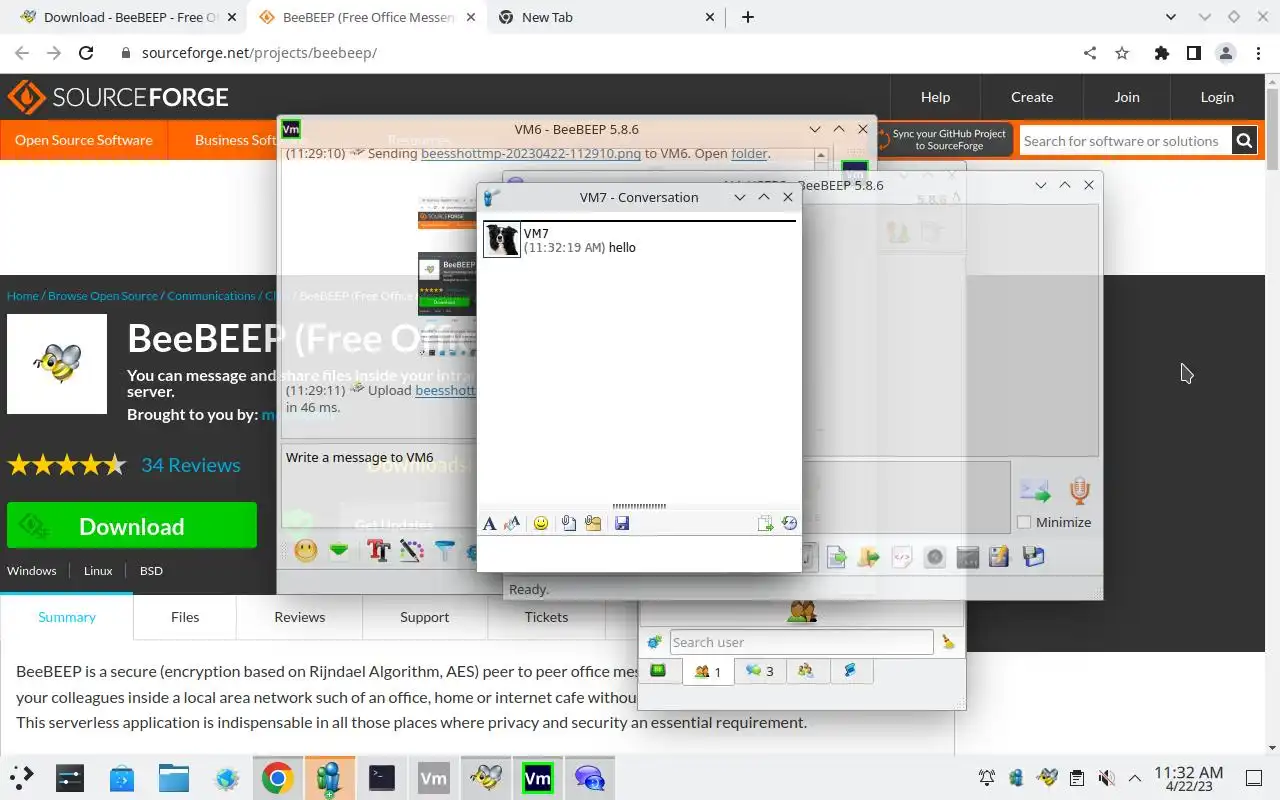Bookmark this page with star icon
This screenshot has width=1280, height=800.
coord(1122,53)
